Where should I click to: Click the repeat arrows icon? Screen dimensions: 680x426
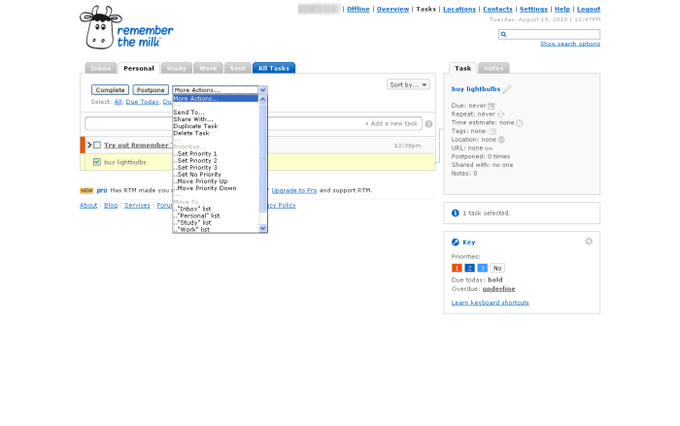[500, 115]
